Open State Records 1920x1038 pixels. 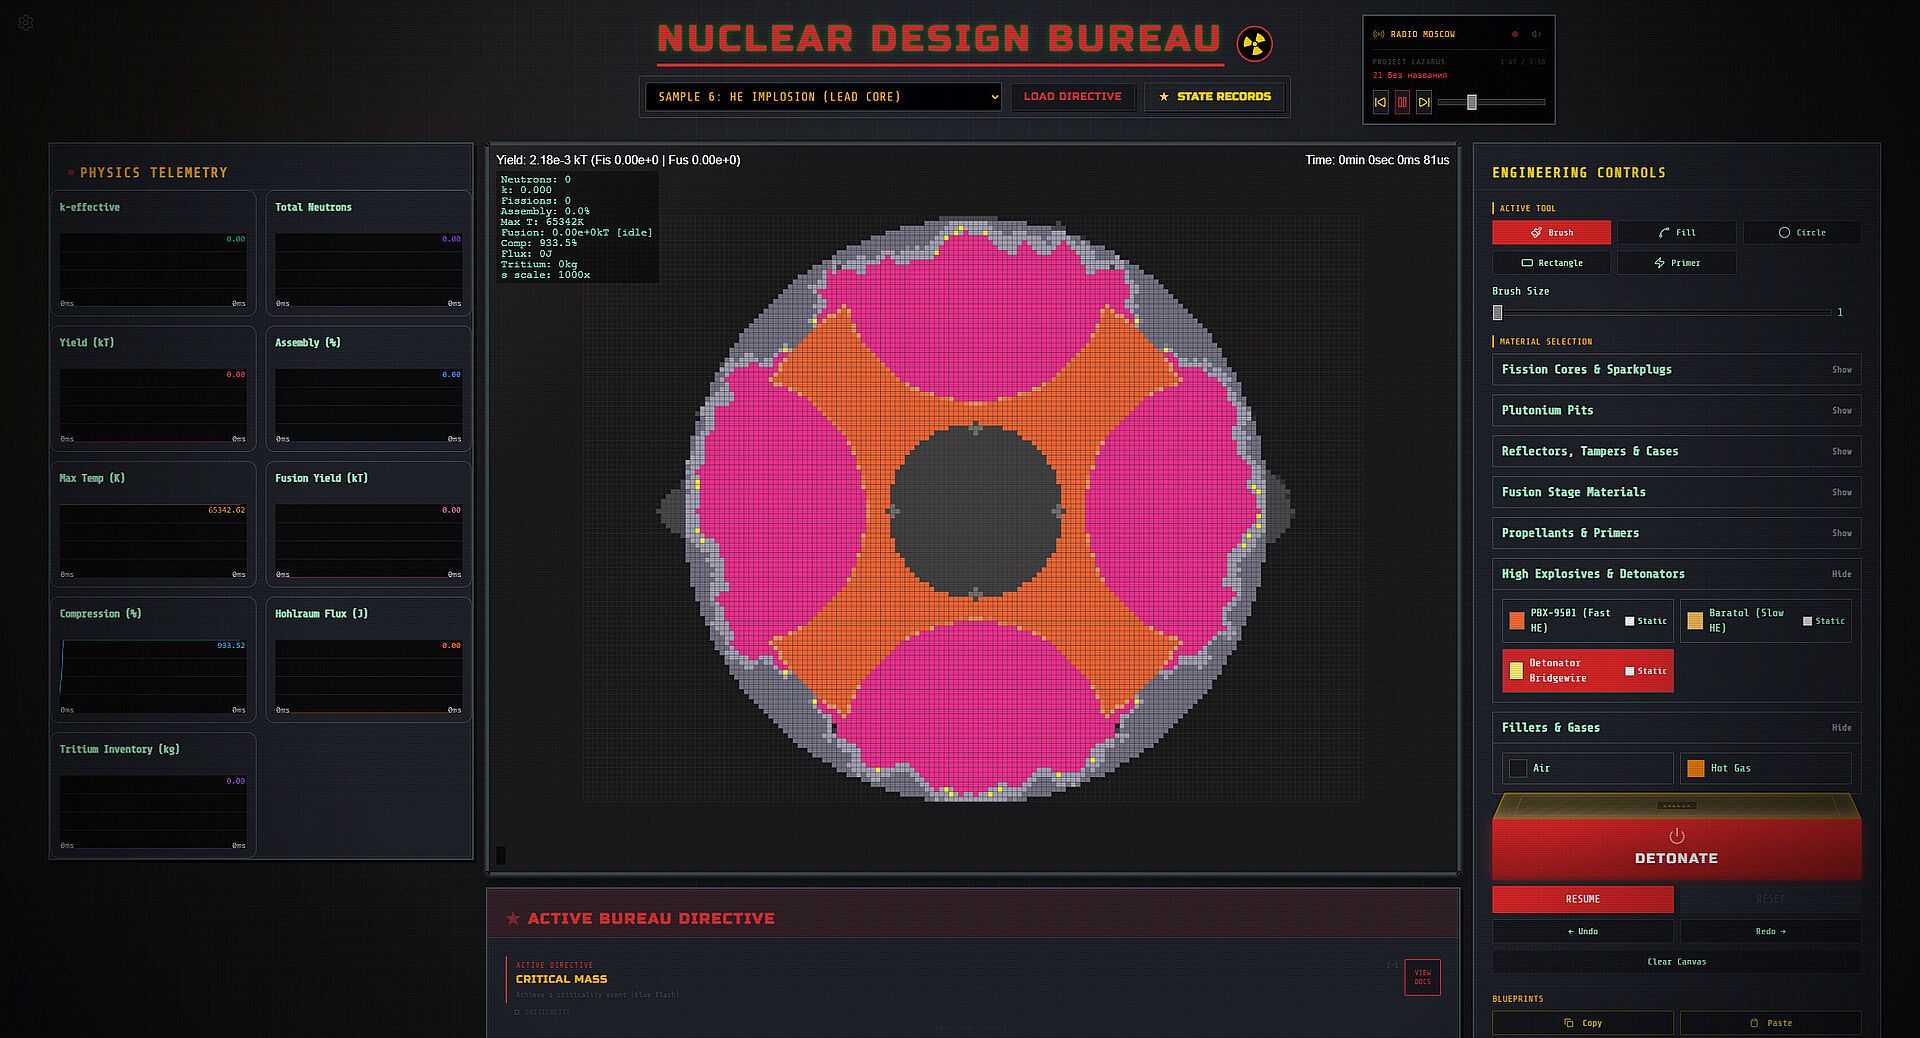[1214, 97]
